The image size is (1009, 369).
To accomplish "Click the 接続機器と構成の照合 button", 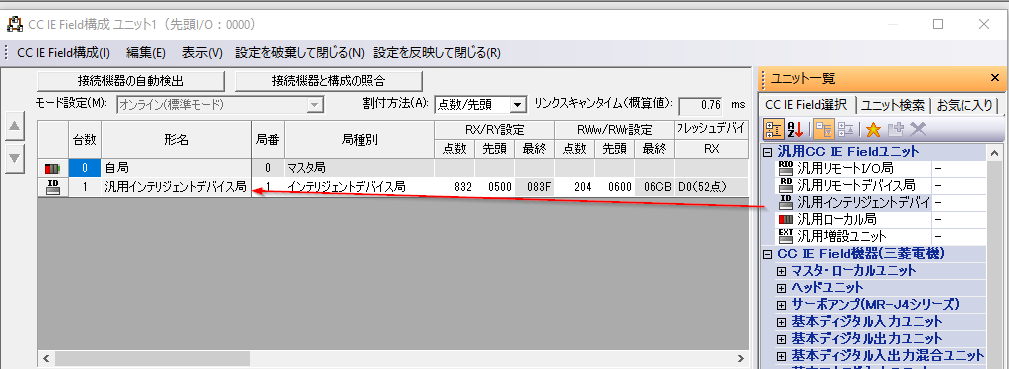I will tap(328, 81).
